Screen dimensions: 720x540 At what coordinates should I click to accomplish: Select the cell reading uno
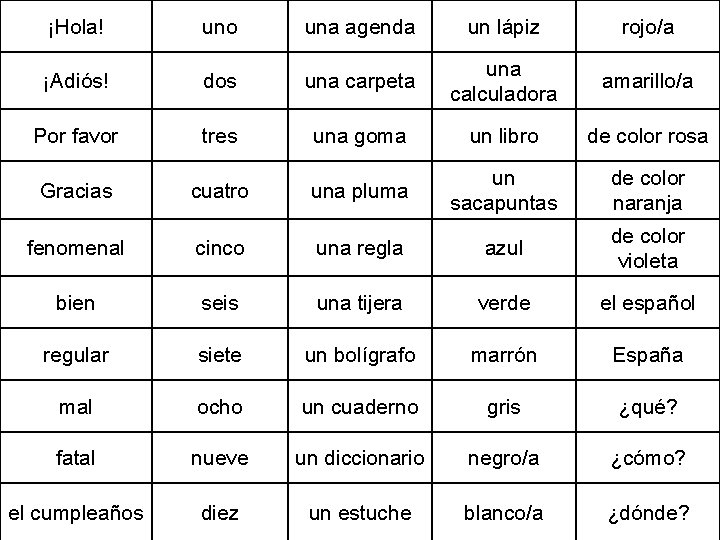click(220, 27)
